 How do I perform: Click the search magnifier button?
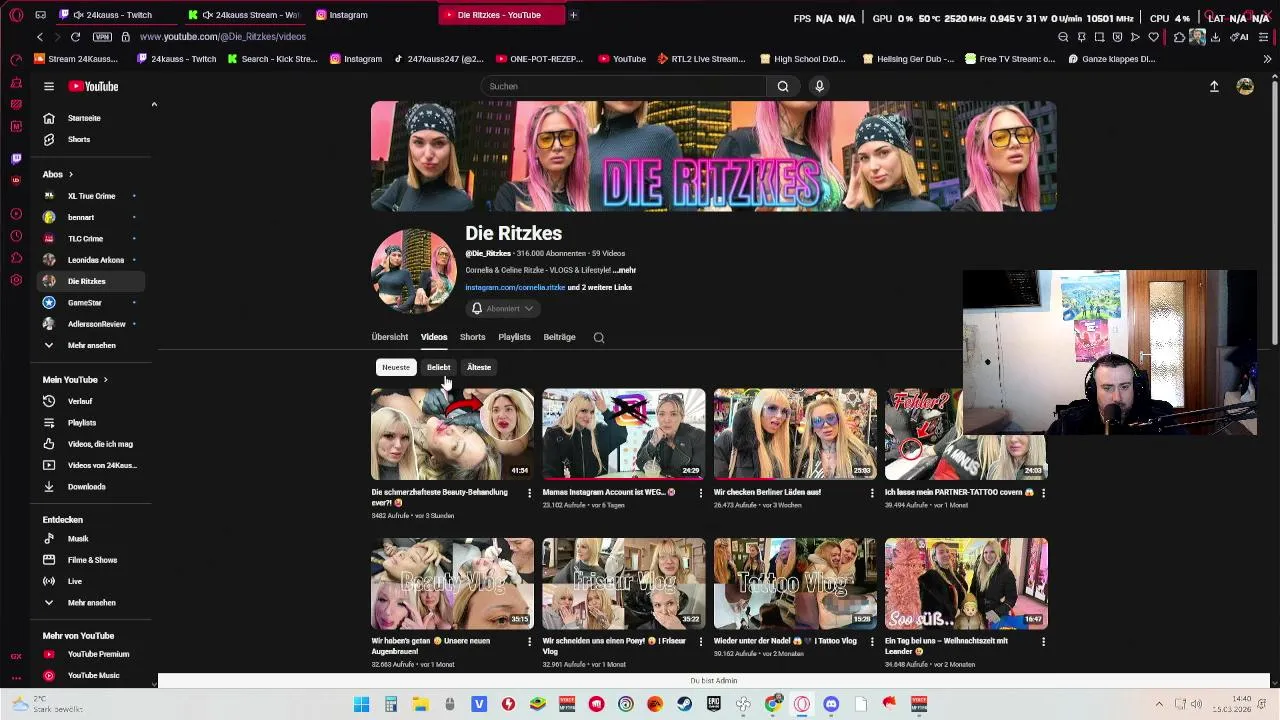(783, 86)
